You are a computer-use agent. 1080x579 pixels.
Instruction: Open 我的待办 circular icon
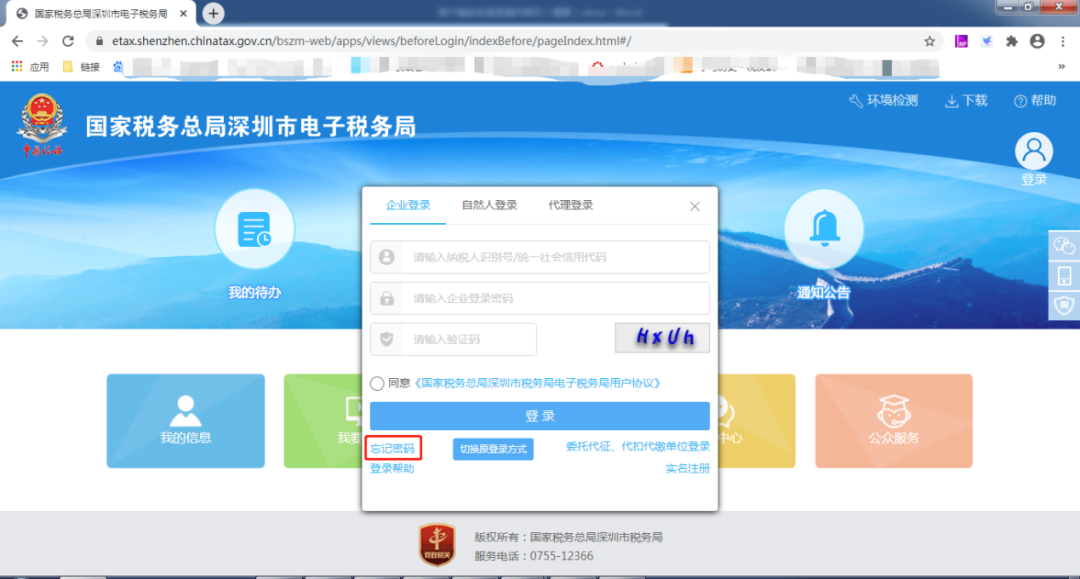(x=254, y=229)
